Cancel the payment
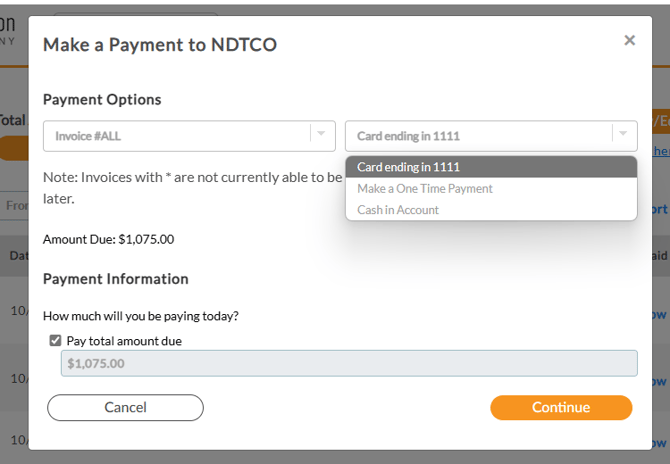This screenshot has height=464, width=670. [x=125, y=407]
